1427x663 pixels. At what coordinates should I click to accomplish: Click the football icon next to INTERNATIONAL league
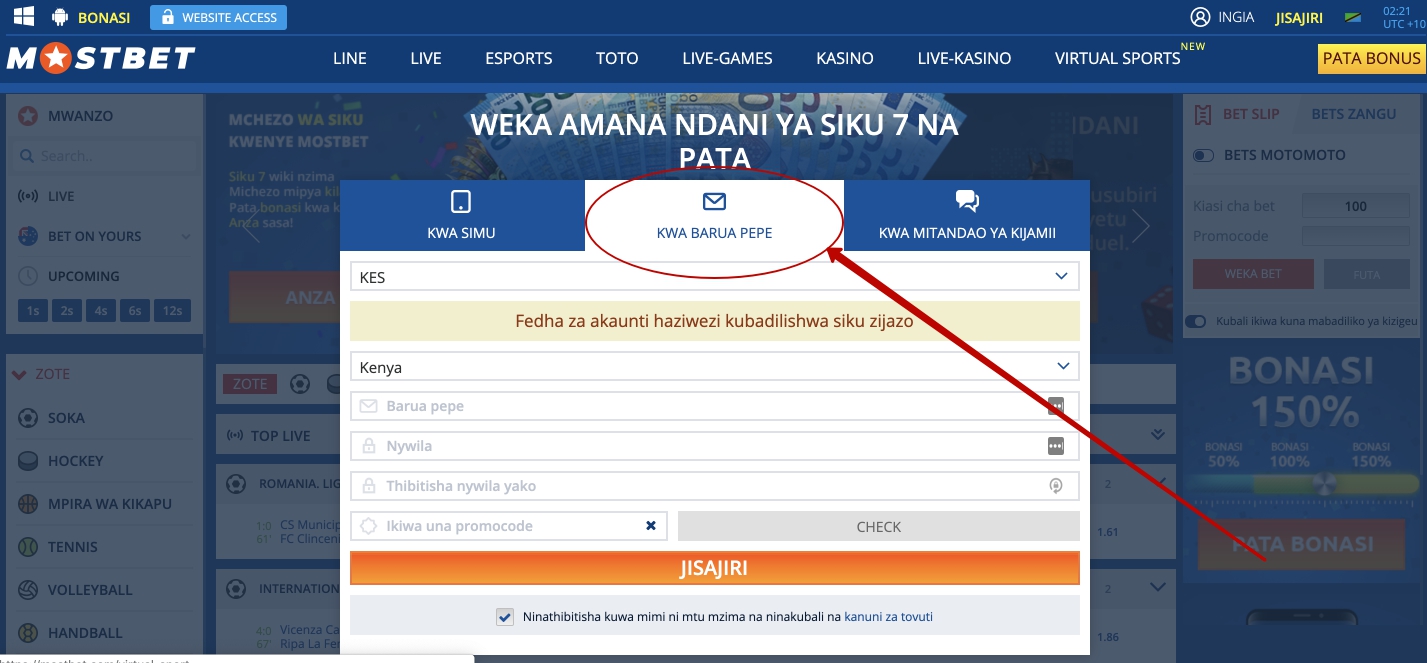click(x=236, y=588)
